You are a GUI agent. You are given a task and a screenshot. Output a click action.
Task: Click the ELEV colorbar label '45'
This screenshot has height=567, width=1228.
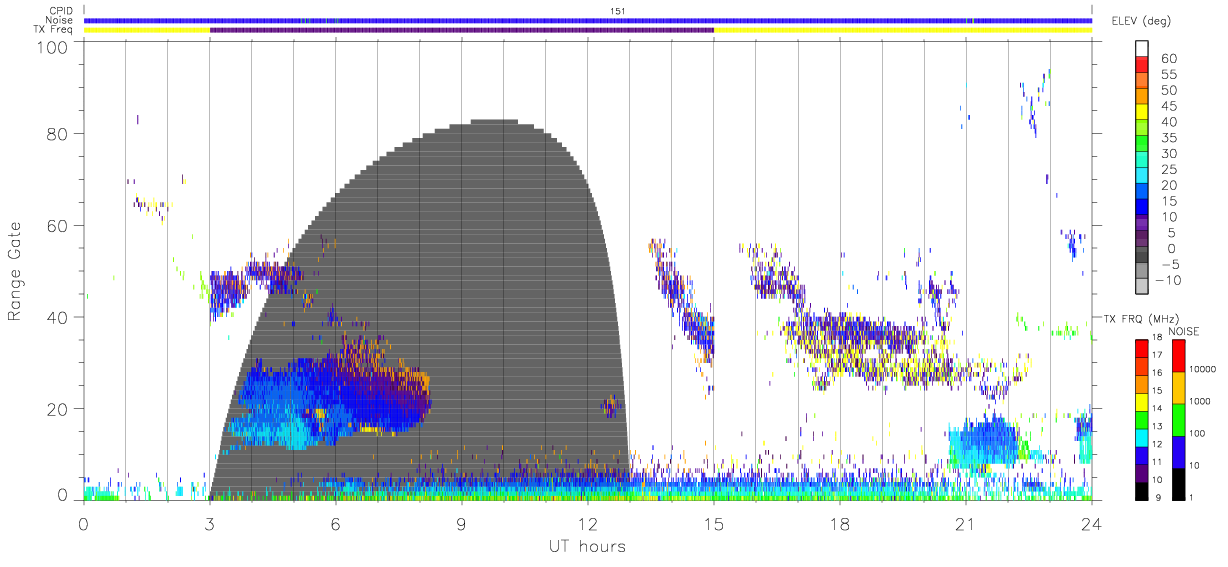1168,106
